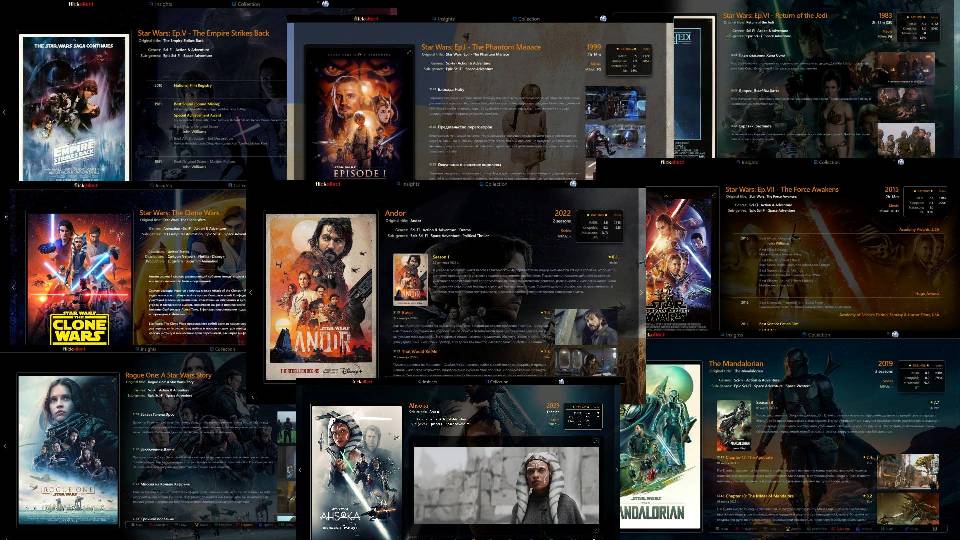The image size is (960, 540).
Task: Click the Andor title link
Action: coord(397,212)
